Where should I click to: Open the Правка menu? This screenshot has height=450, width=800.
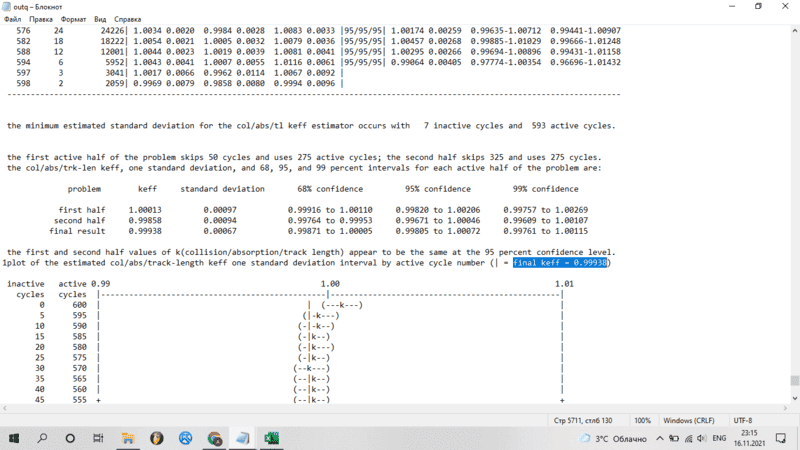coord(41,19)
